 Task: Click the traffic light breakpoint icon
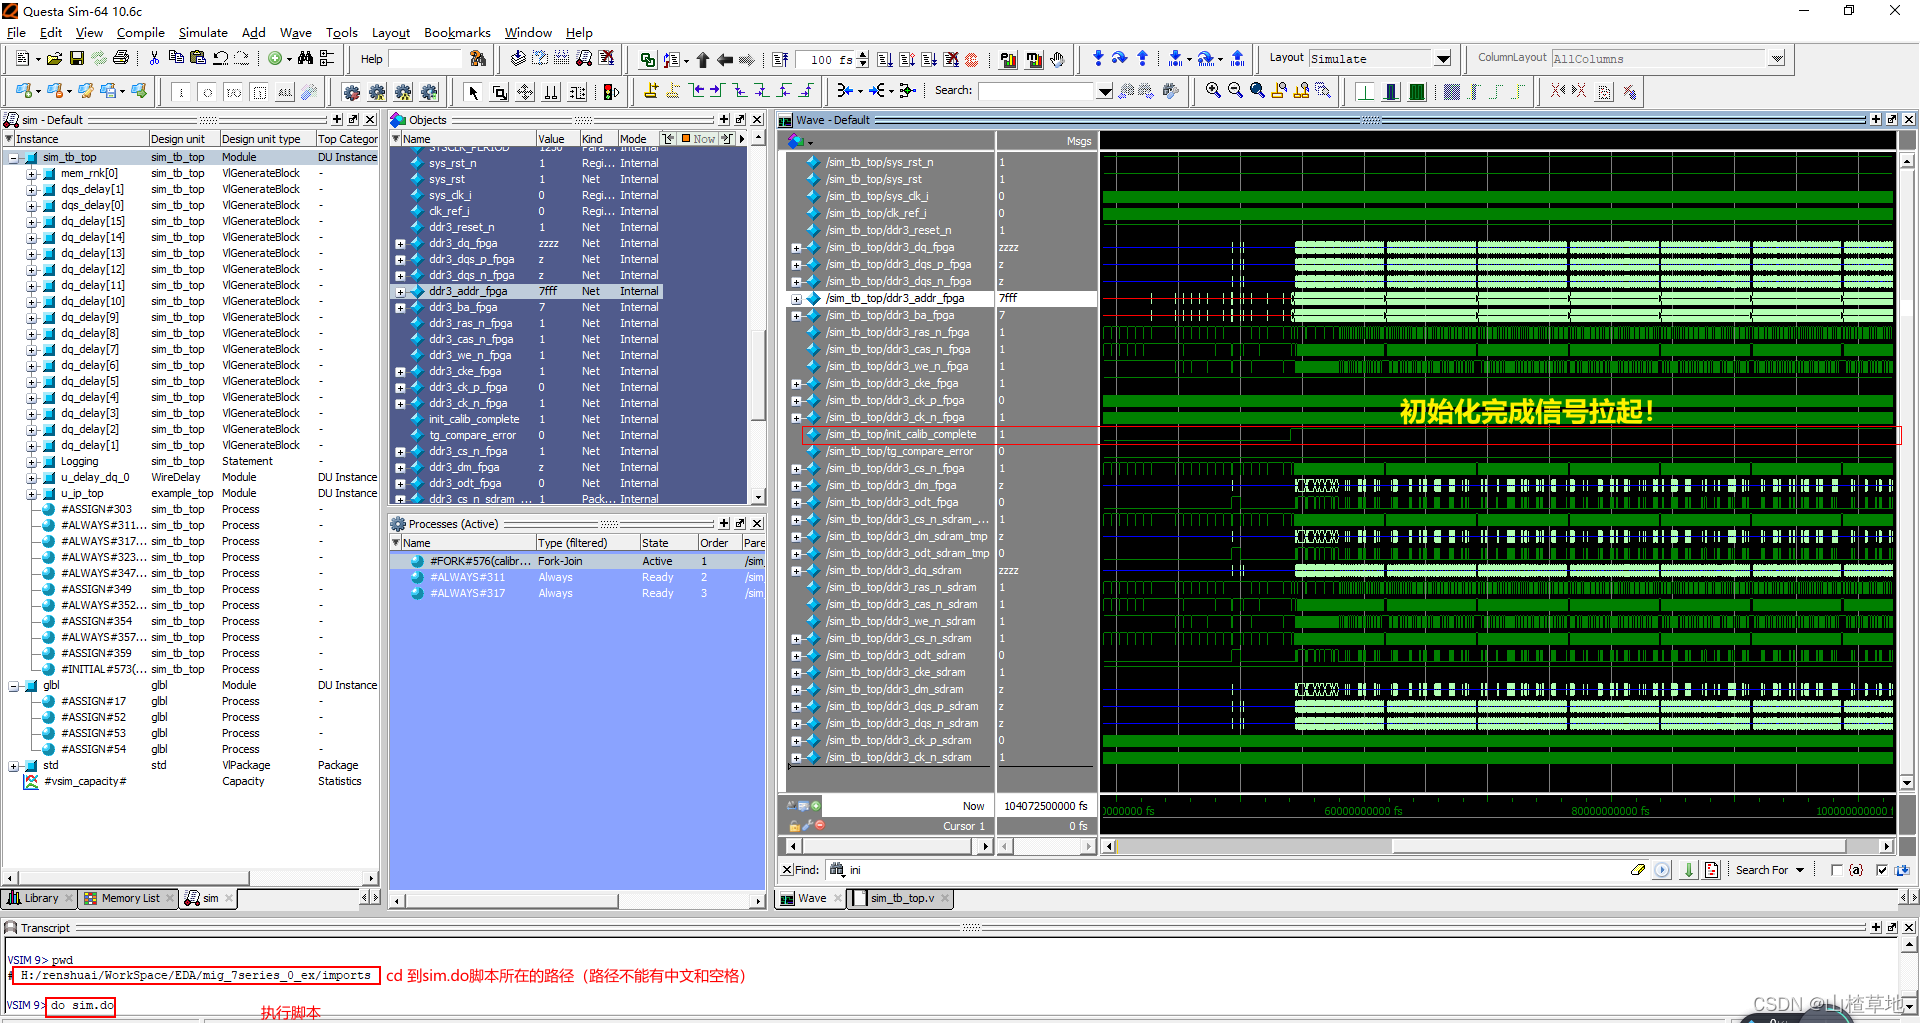(x=611, y=92)
